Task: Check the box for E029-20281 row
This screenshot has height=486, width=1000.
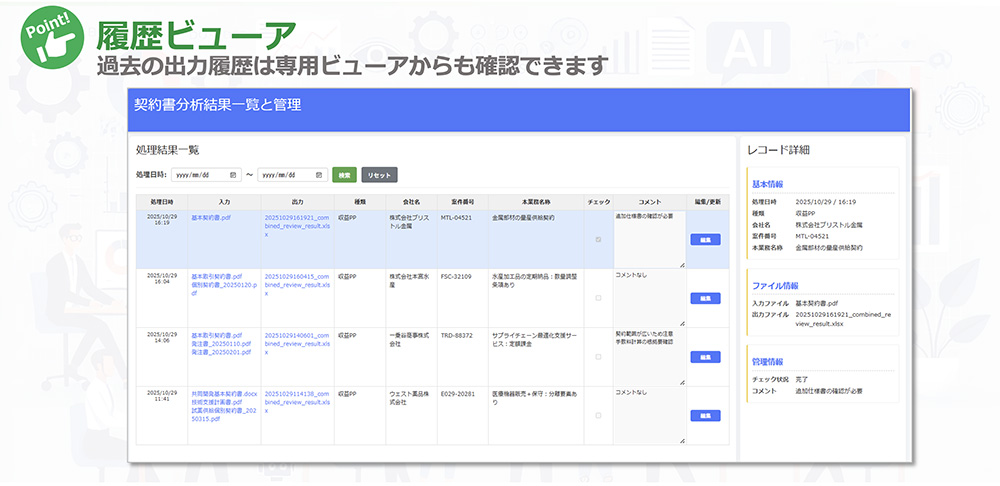Action: click(598, 415)
